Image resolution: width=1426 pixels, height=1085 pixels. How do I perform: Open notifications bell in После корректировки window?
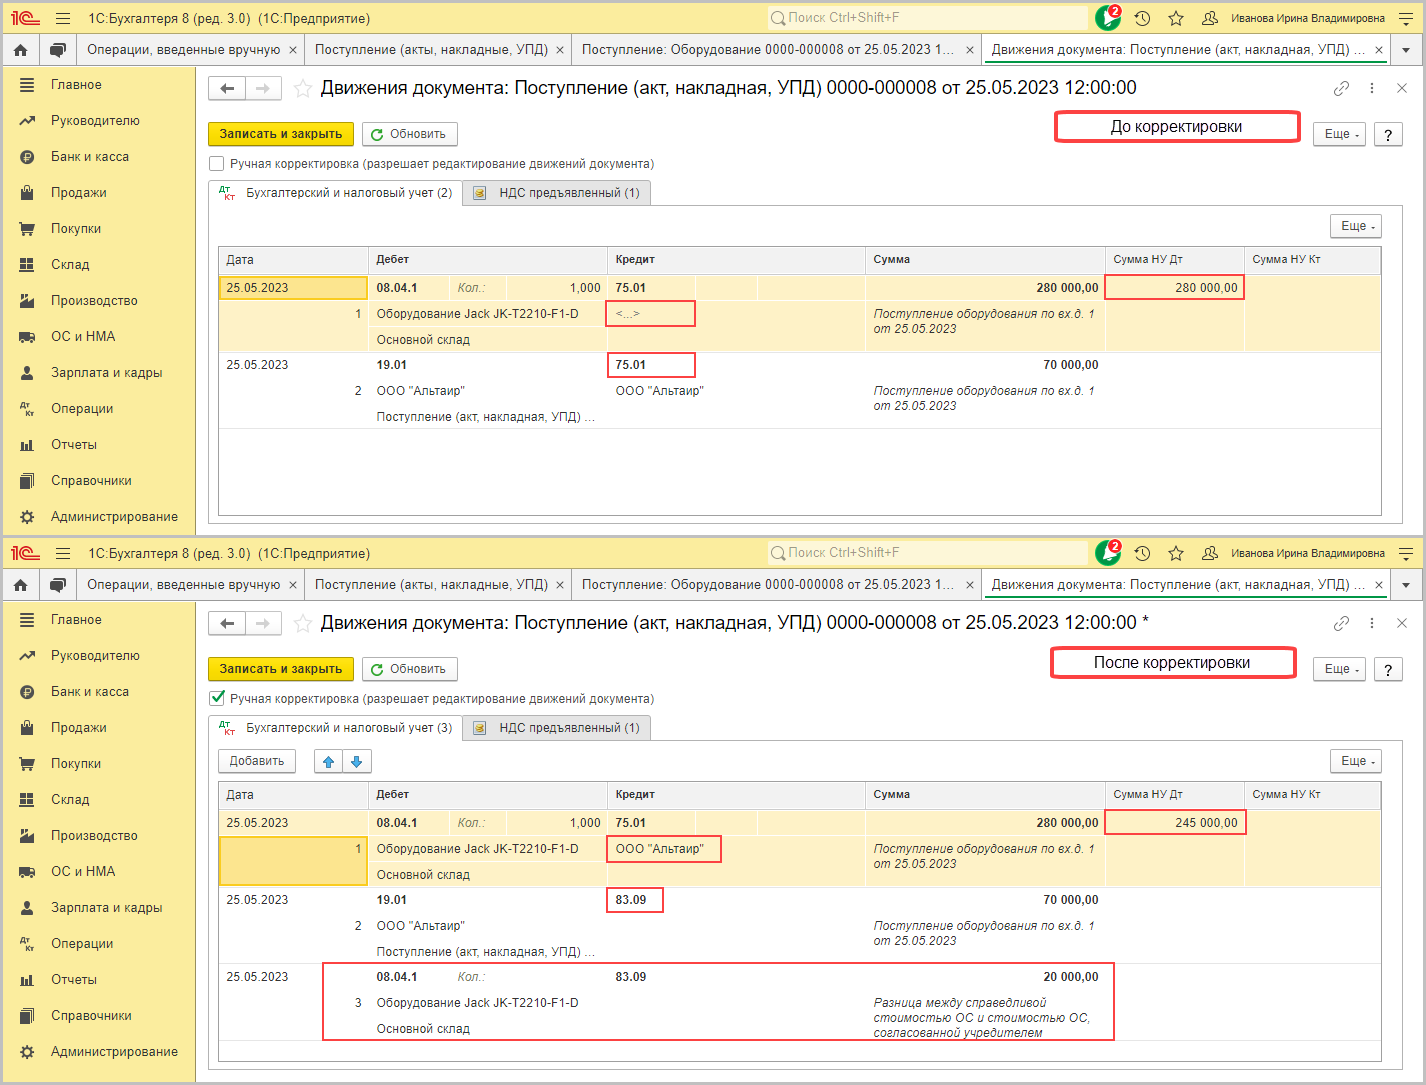[x=1108, y=553]
